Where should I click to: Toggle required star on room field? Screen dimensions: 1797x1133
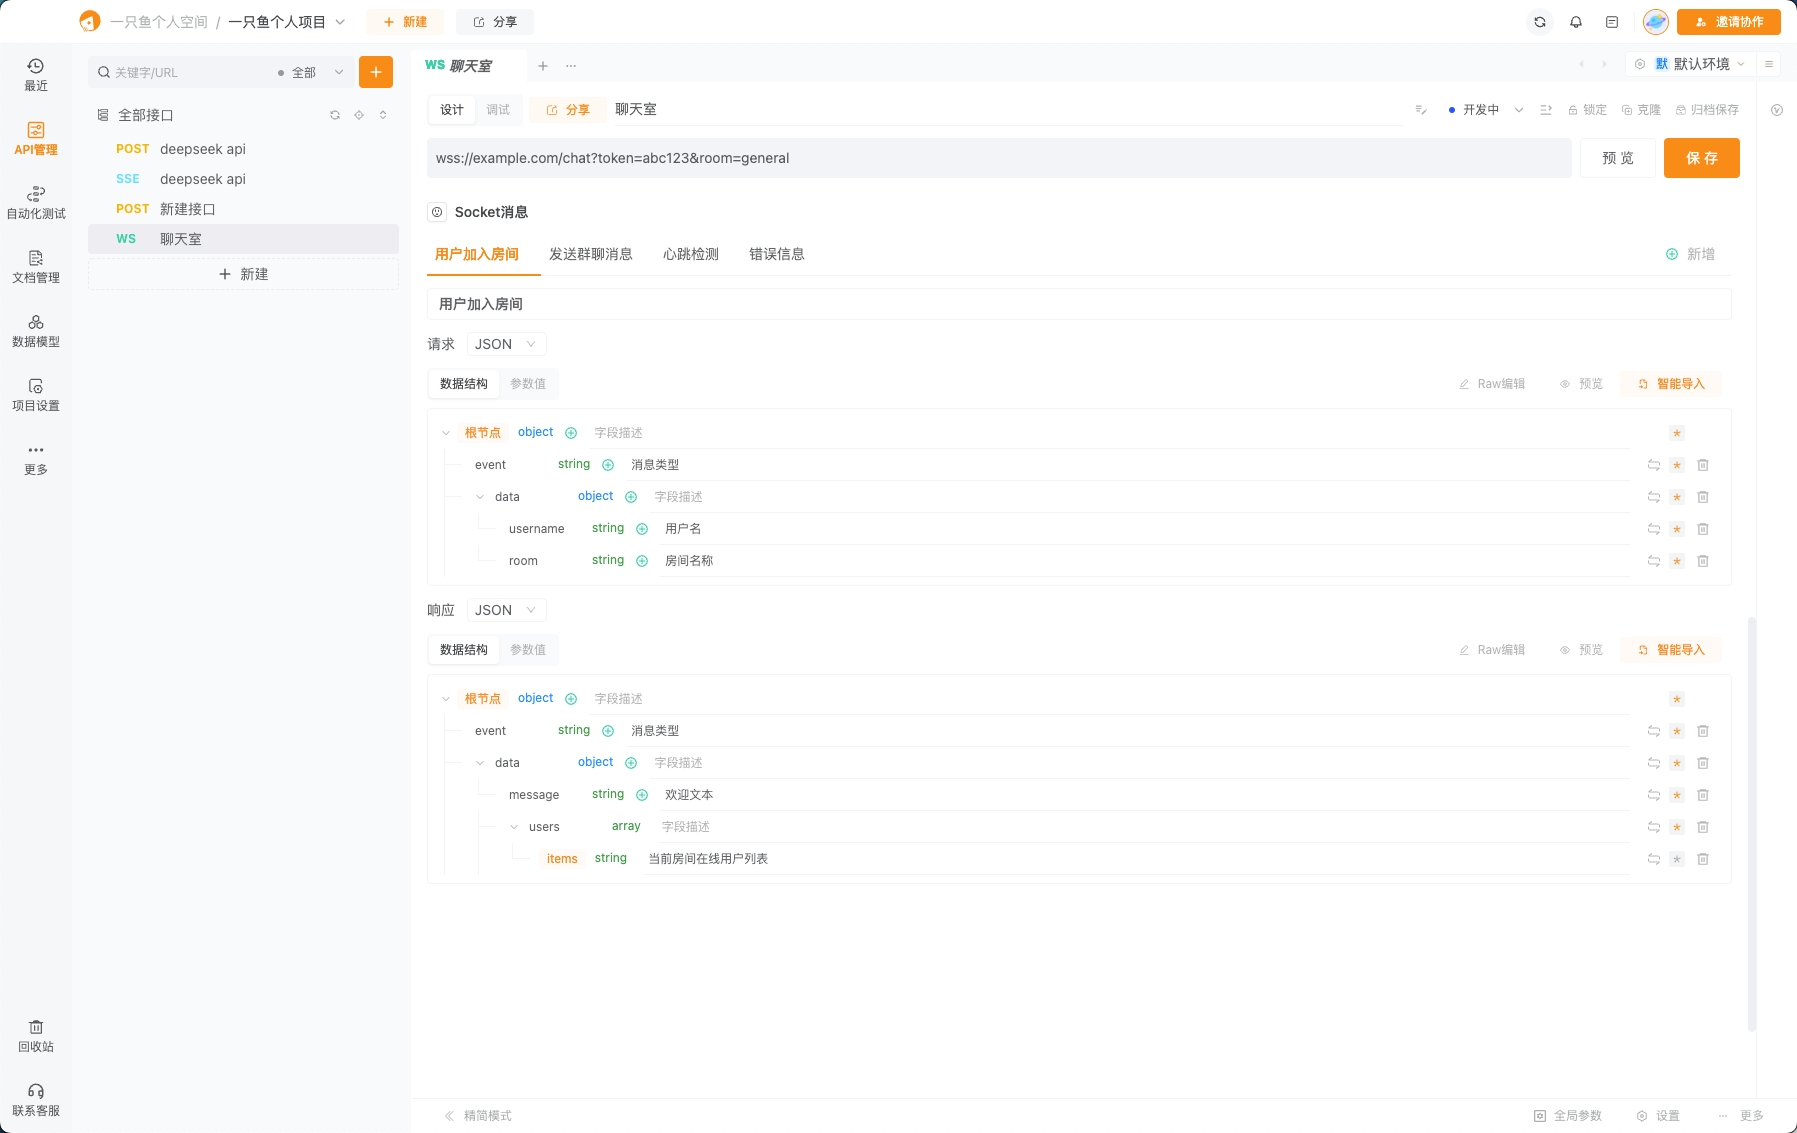(1677, 561)
